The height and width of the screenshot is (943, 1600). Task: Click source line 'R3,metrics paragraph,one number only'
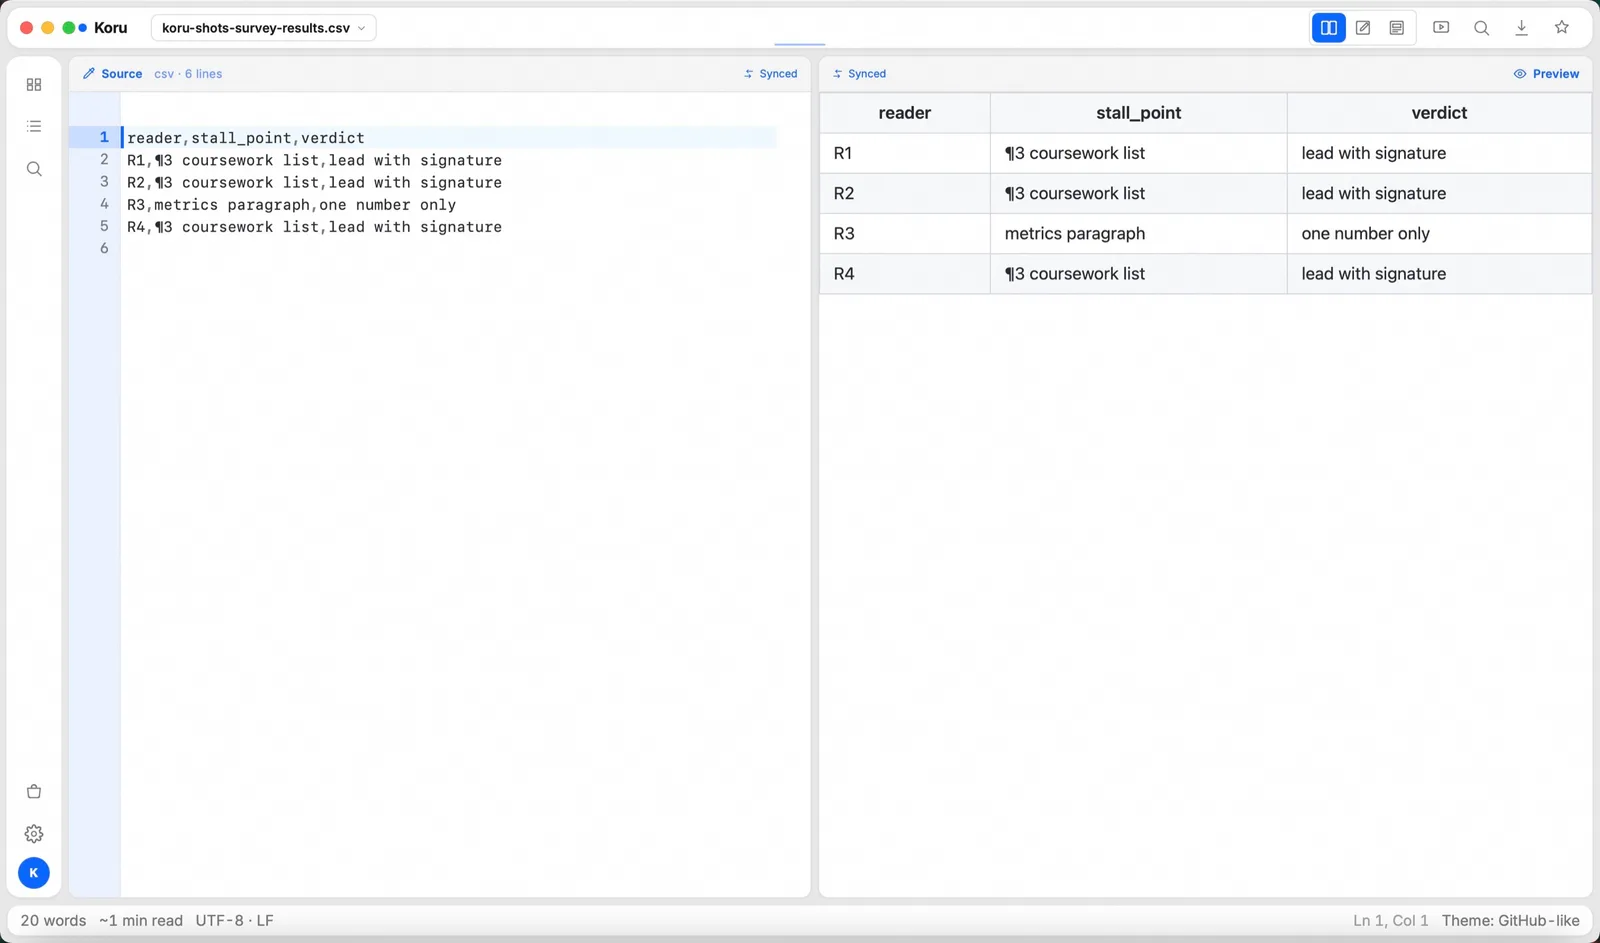pos(291,205)
